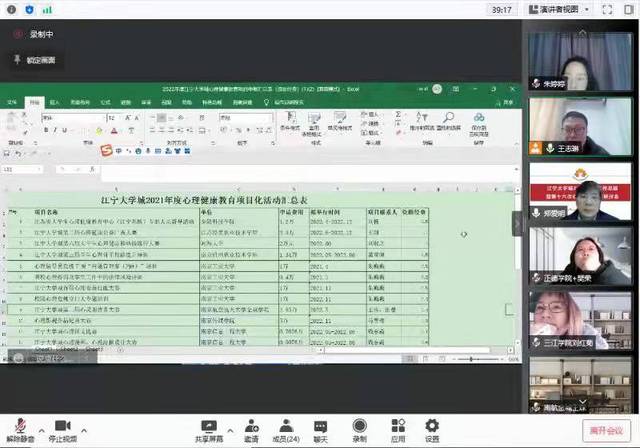Toggle Bold in Excel ribbon
640x448 pixels.
[46, 130]
